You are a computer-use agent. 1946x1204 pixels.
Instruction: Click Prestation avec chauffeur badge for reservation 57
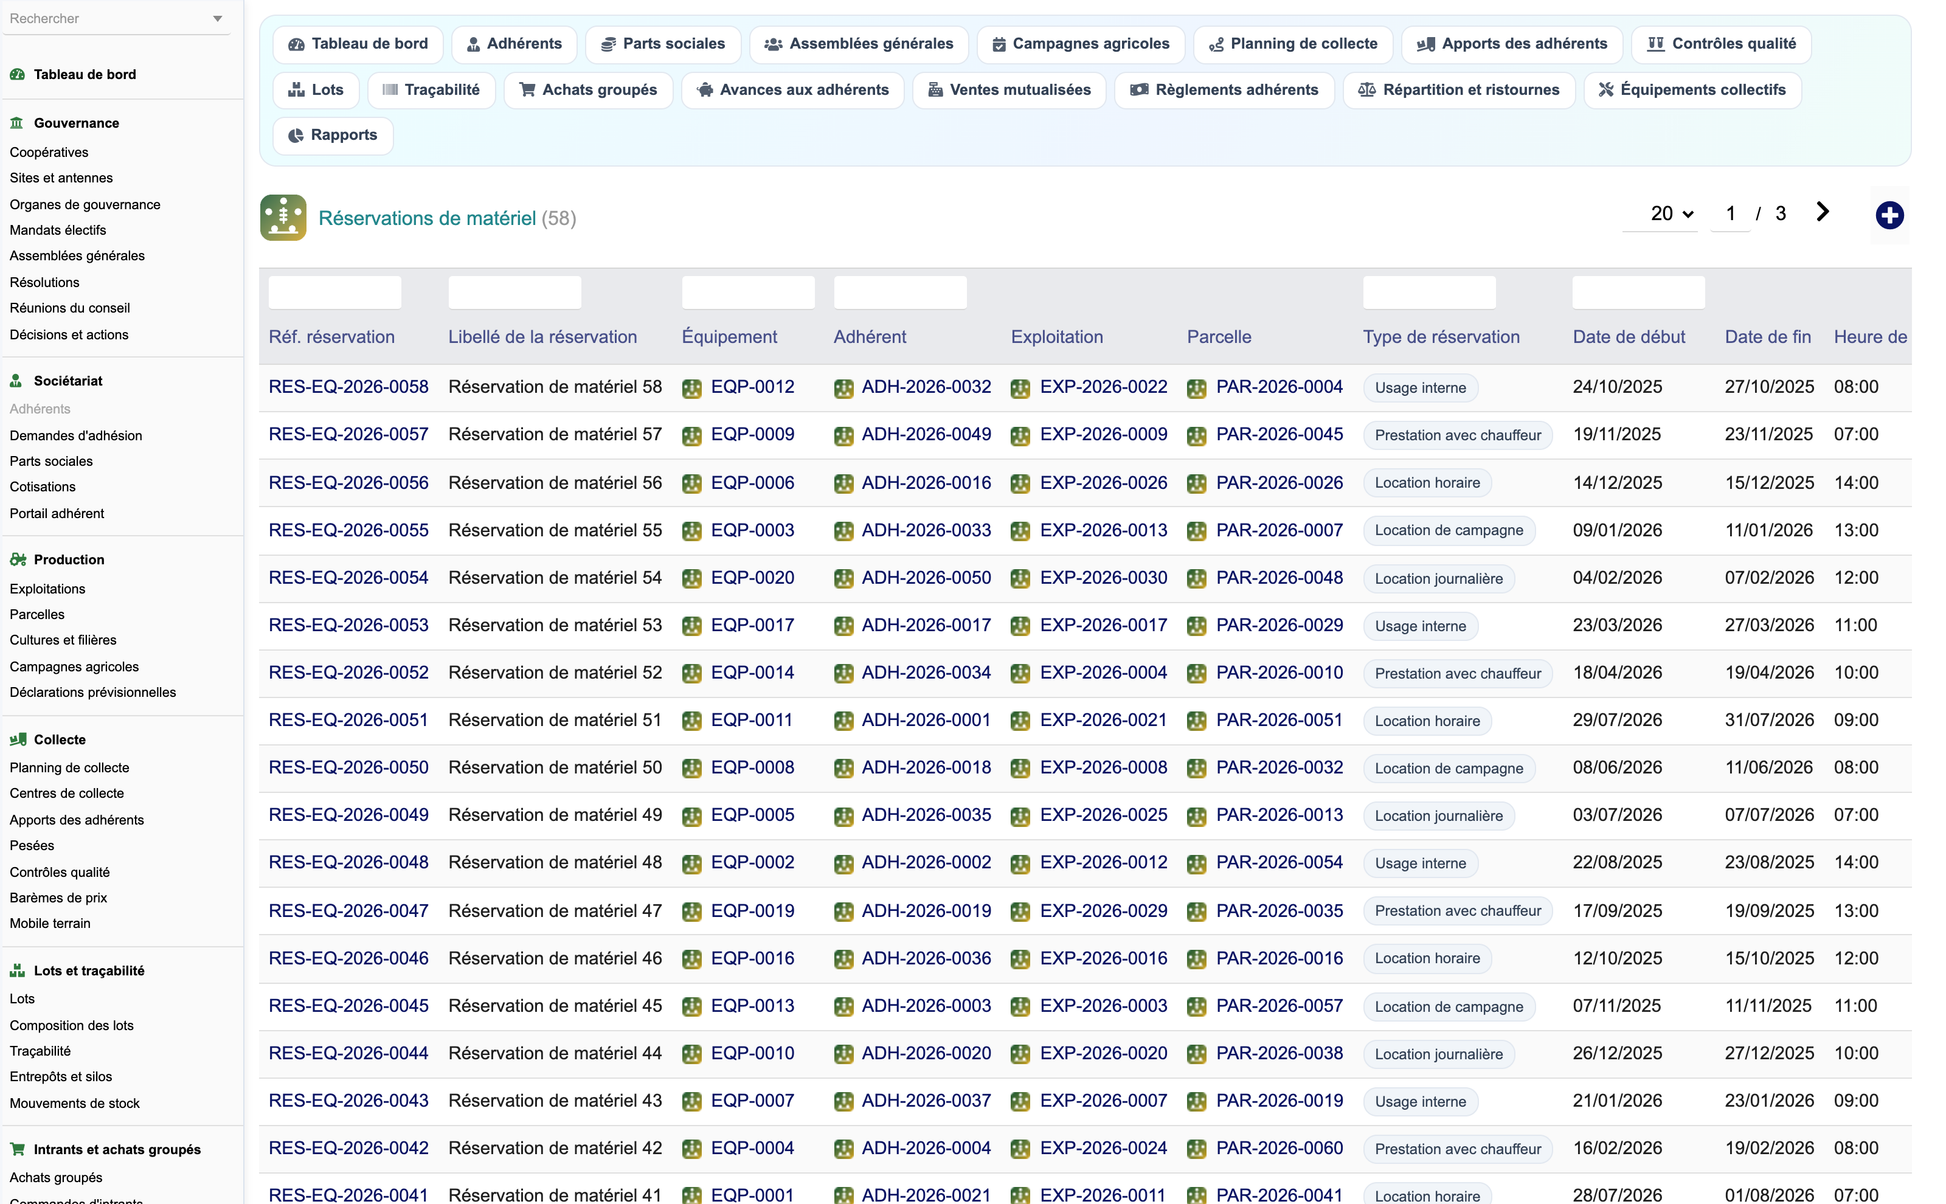pos(1458,435)
